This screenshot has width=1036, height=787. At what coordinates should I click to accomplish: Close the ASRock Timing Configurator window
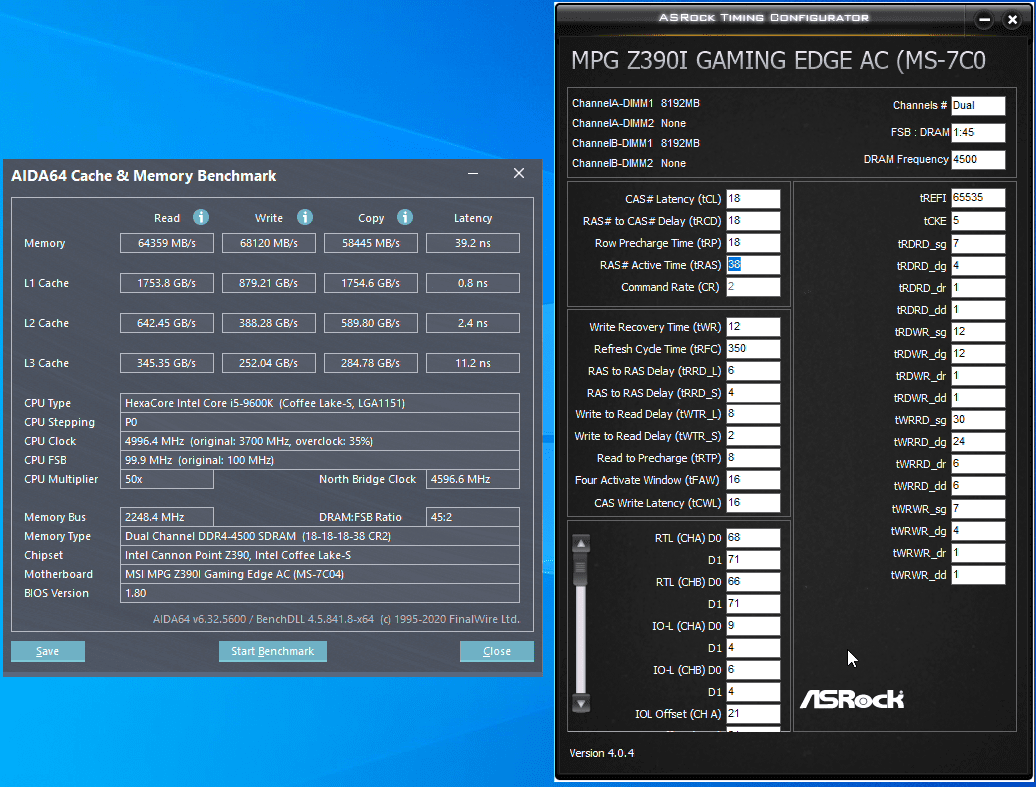pos(1012,19)
